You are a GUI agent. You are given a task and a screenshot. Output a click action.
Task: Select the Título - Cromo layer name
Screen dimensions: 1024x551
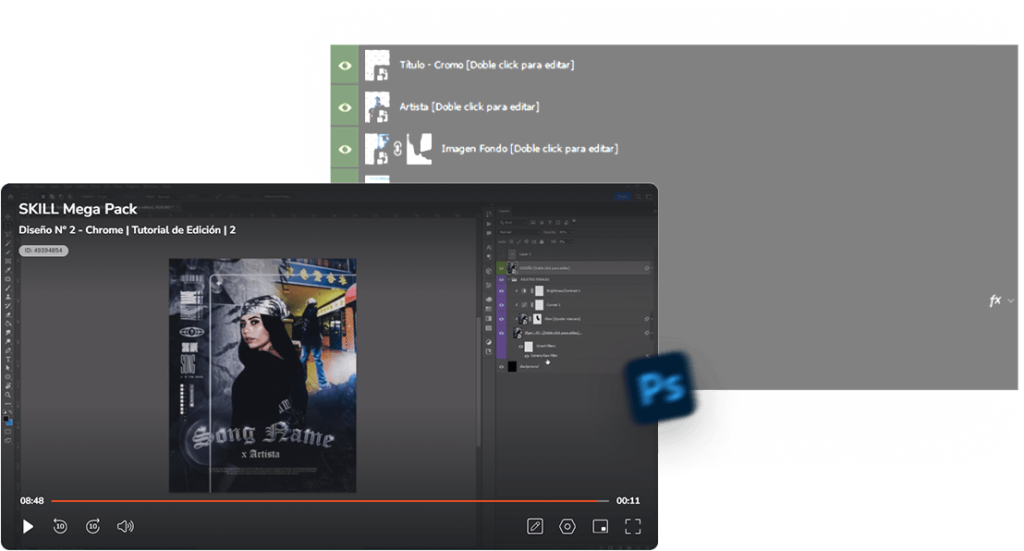[x=486, y=65]
